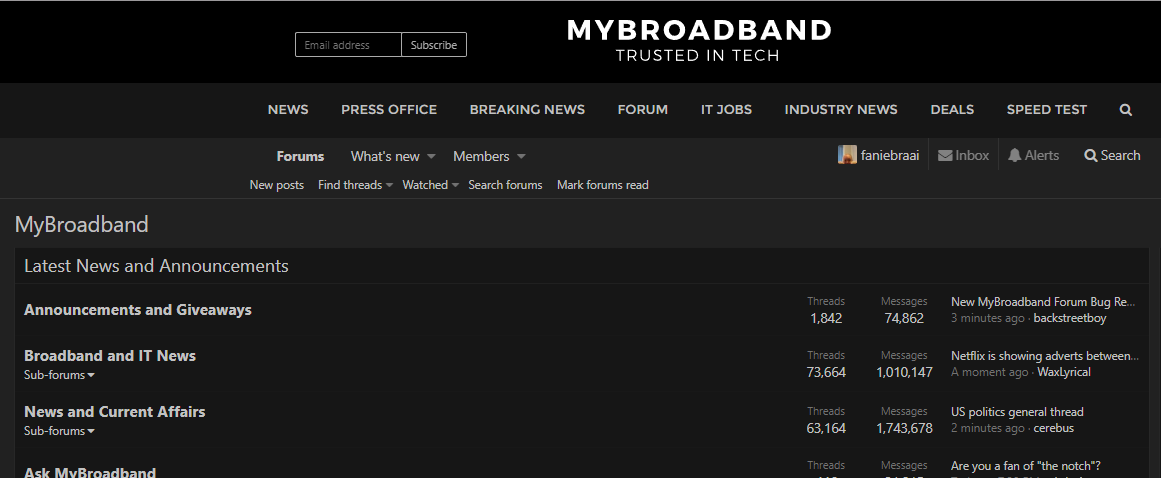Click Mark forums read
This screenshot has width=1161, height=478.
(x=603, y=185)
